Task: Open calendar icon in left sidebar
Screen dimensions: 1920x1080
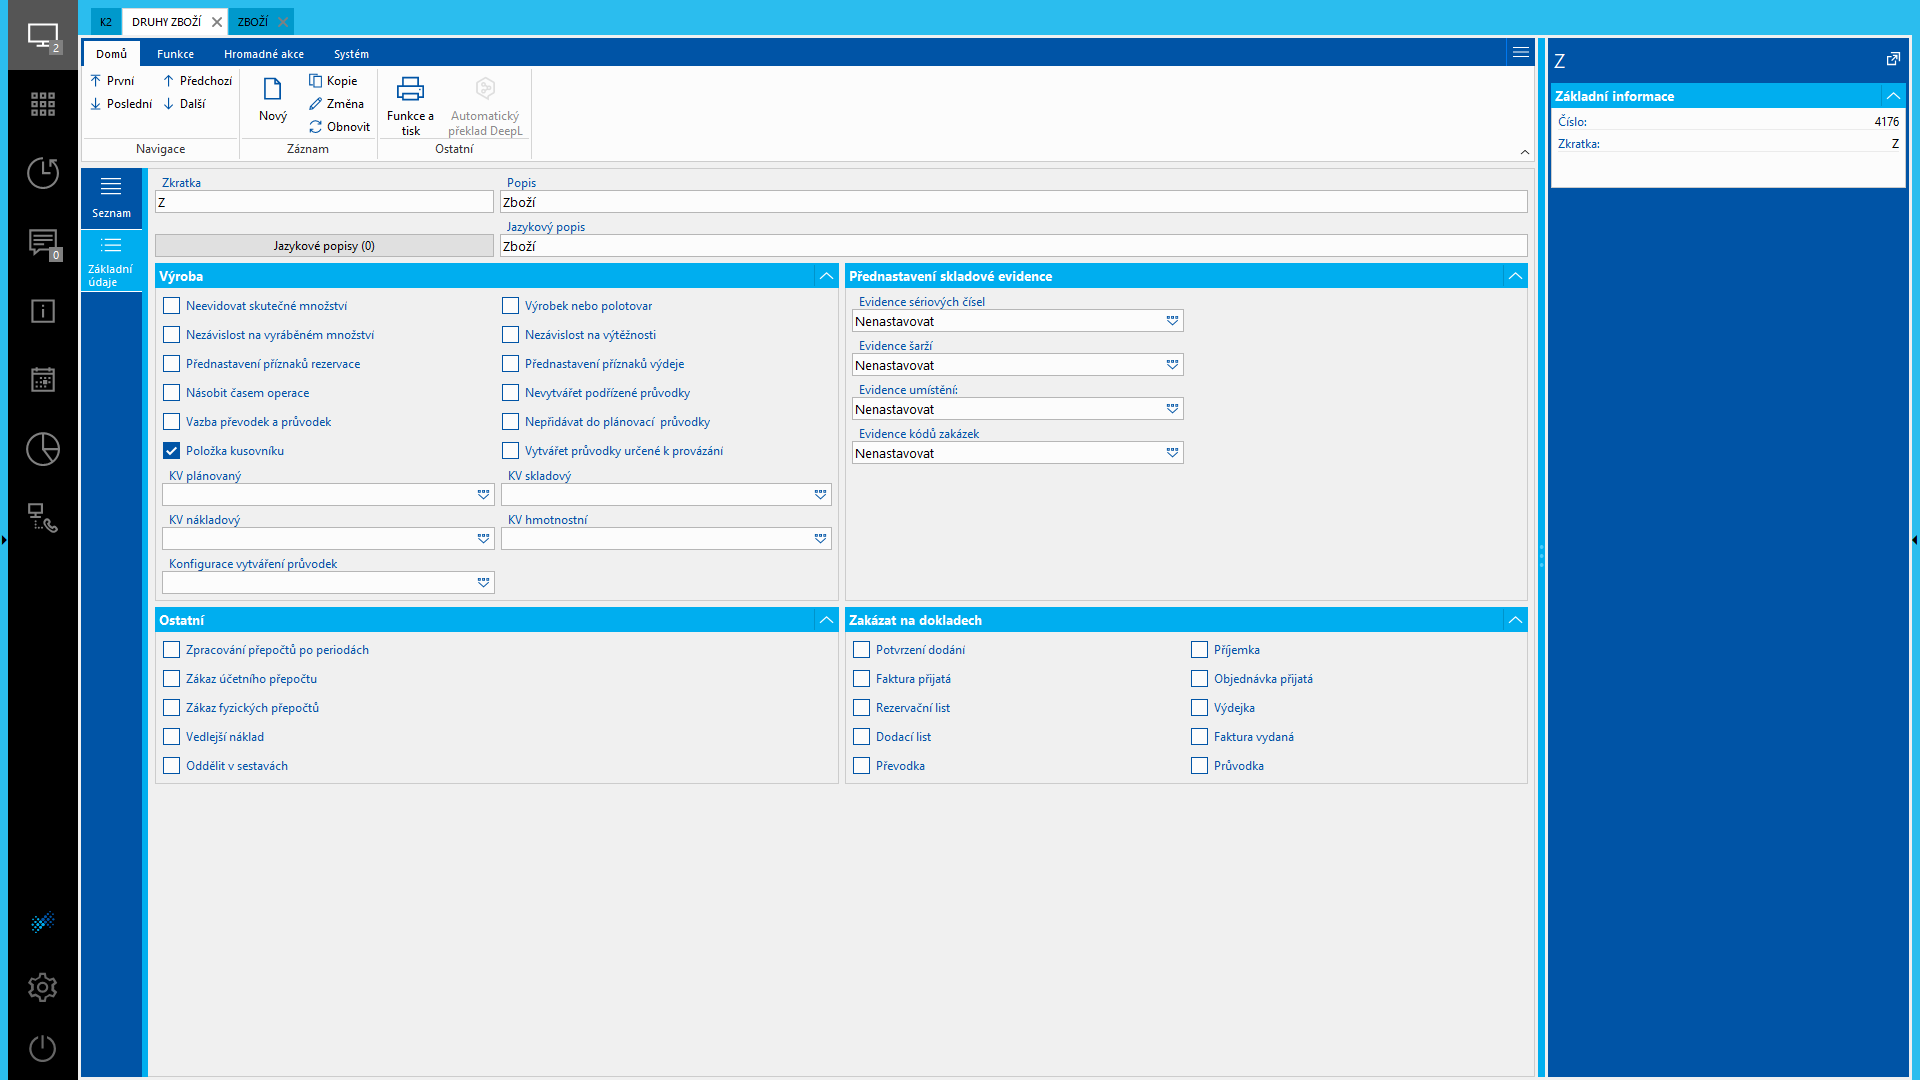Action: coord(43,380)
